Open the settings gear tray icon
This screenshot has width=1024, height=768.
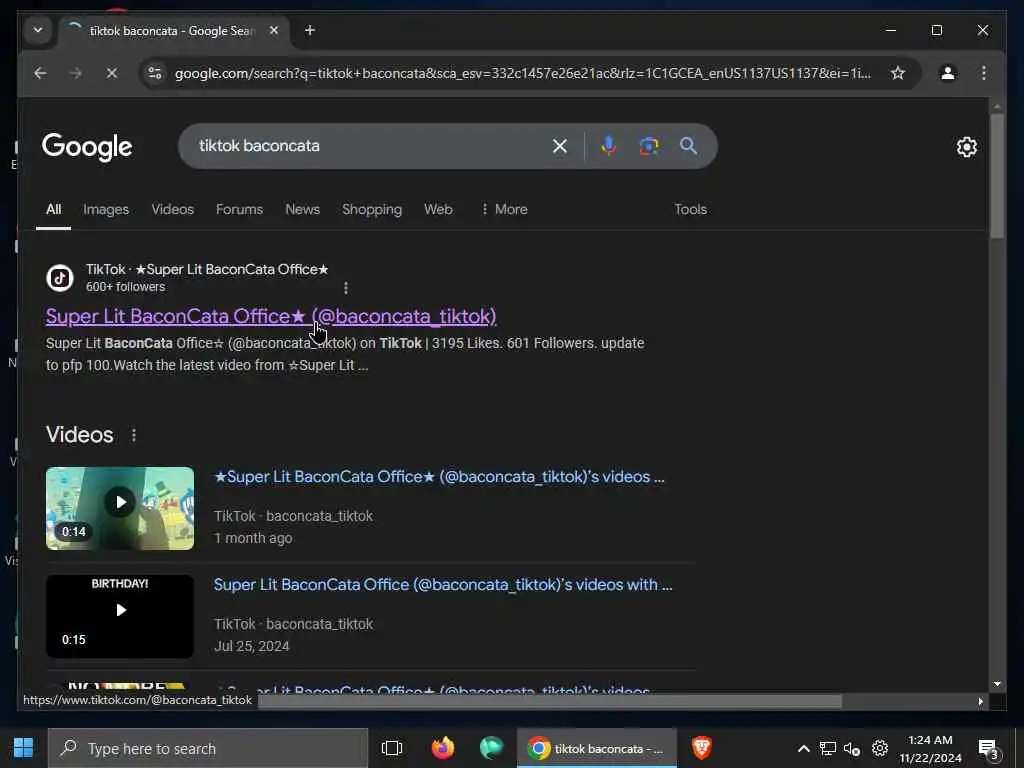[x=880, y=748]
